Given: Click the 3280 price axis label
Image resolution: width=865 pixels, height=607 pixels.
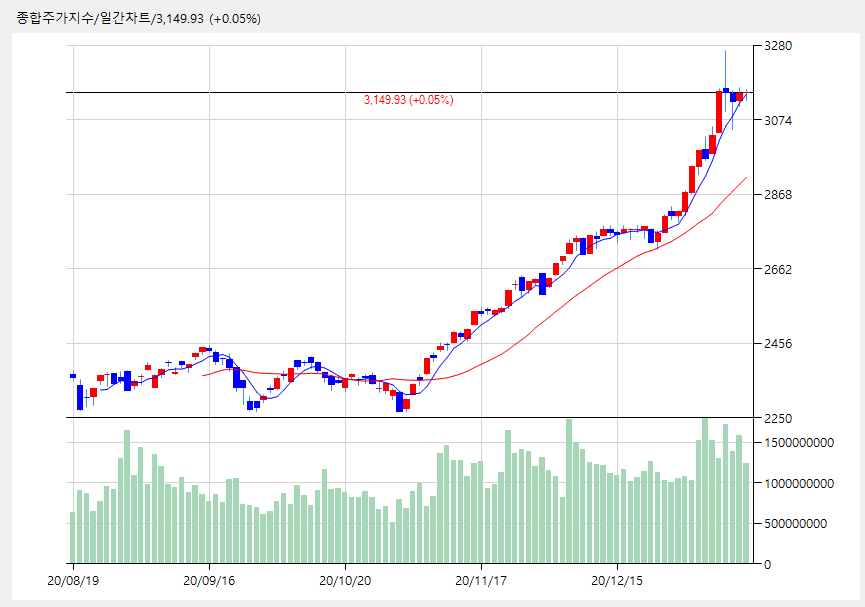Looking at the screenshot, I should tap(778, 46).
